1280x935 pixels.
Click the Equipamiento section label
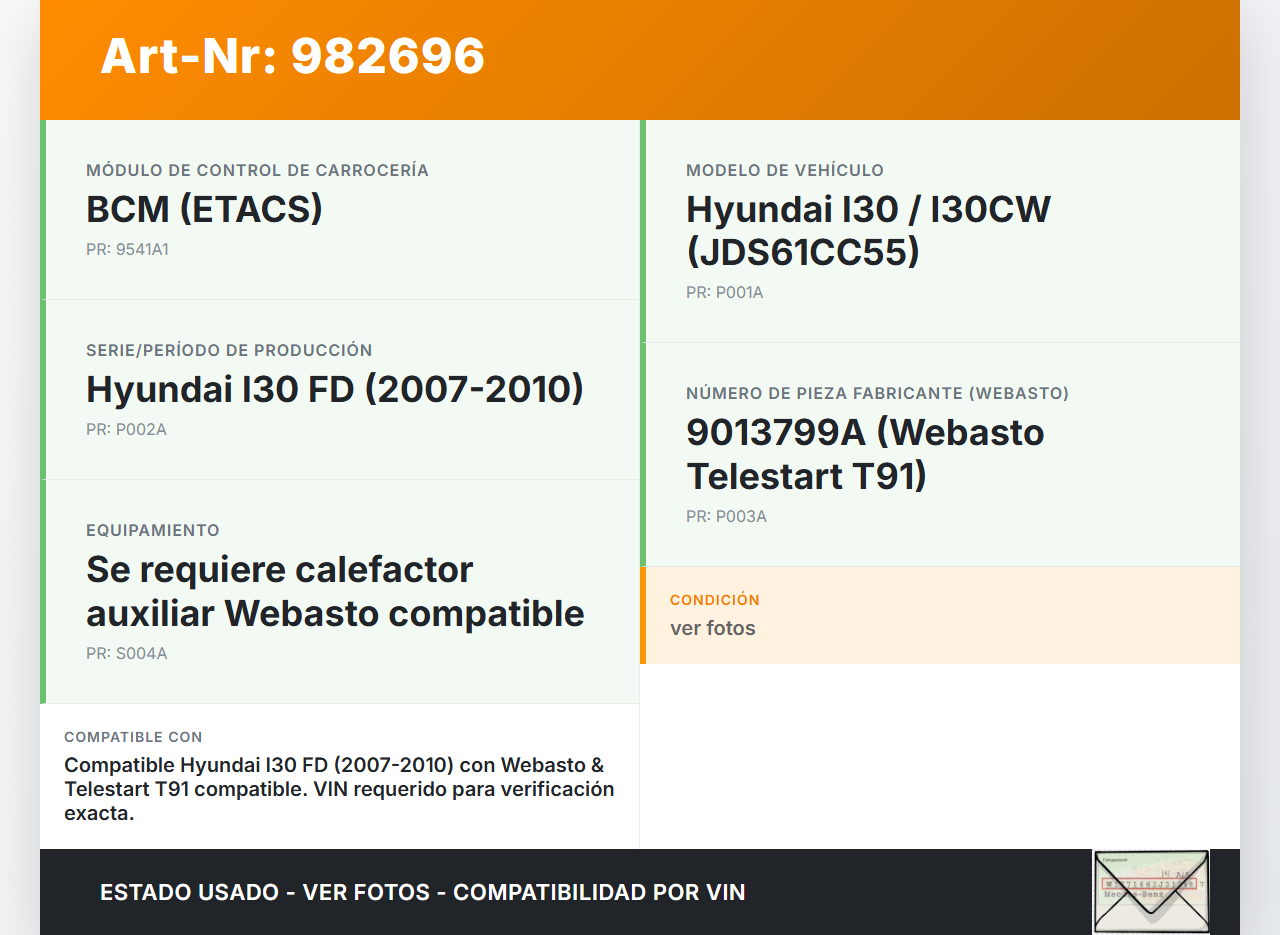[152, 530]
